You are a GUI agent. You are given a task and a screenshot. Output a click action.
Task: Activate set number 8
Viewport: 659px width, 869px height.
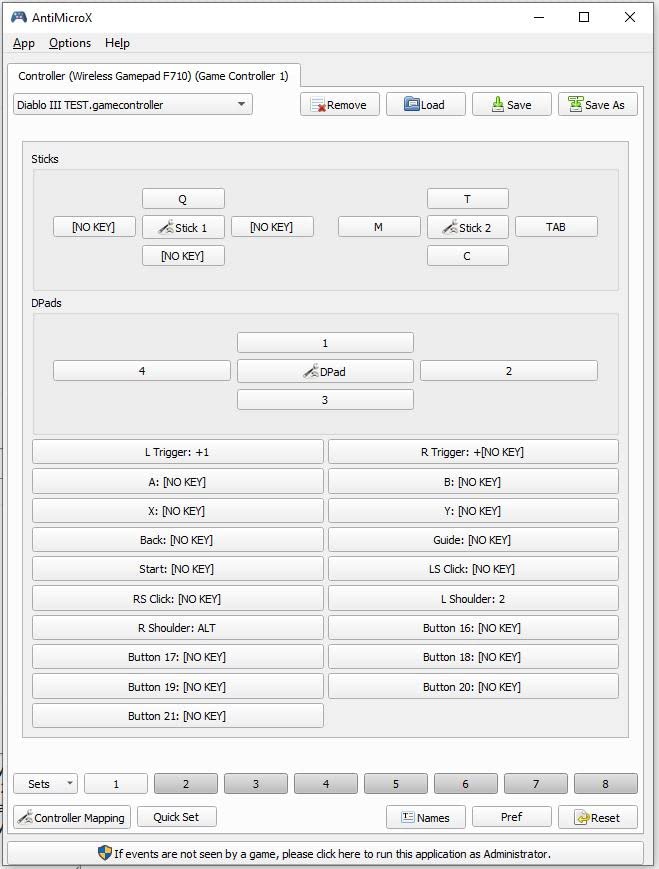click(604, 784)
